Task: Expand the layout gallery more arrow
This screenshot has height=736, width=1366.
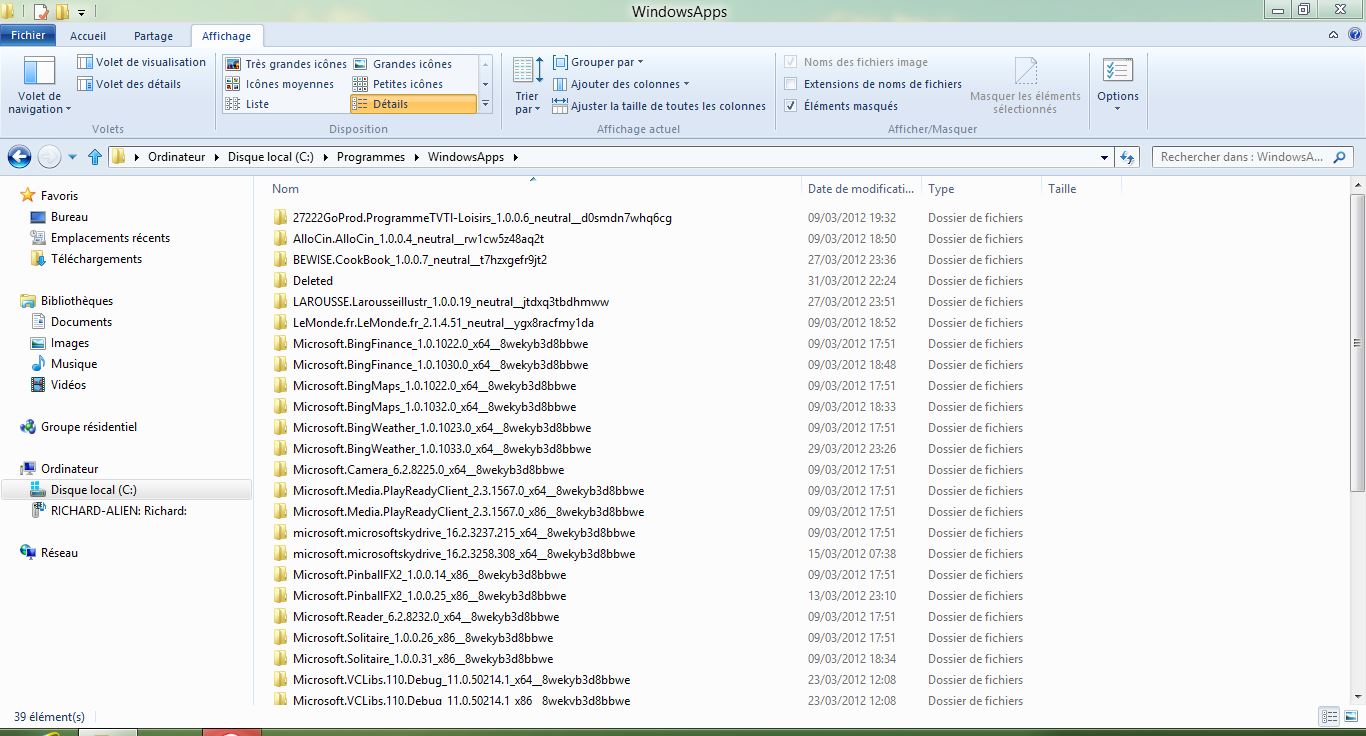Action: (486, 104)
